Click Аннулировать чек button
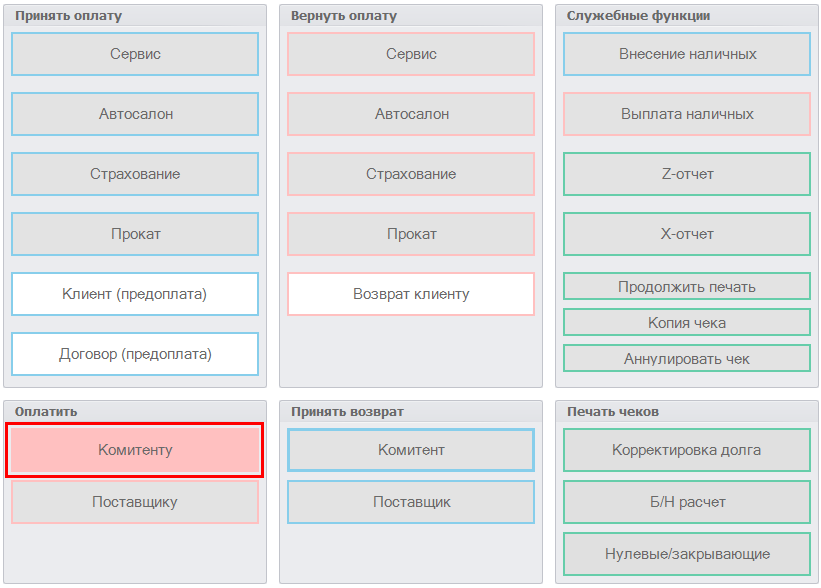The width and height of the screenshot is (821, 588). pos(687,358)
